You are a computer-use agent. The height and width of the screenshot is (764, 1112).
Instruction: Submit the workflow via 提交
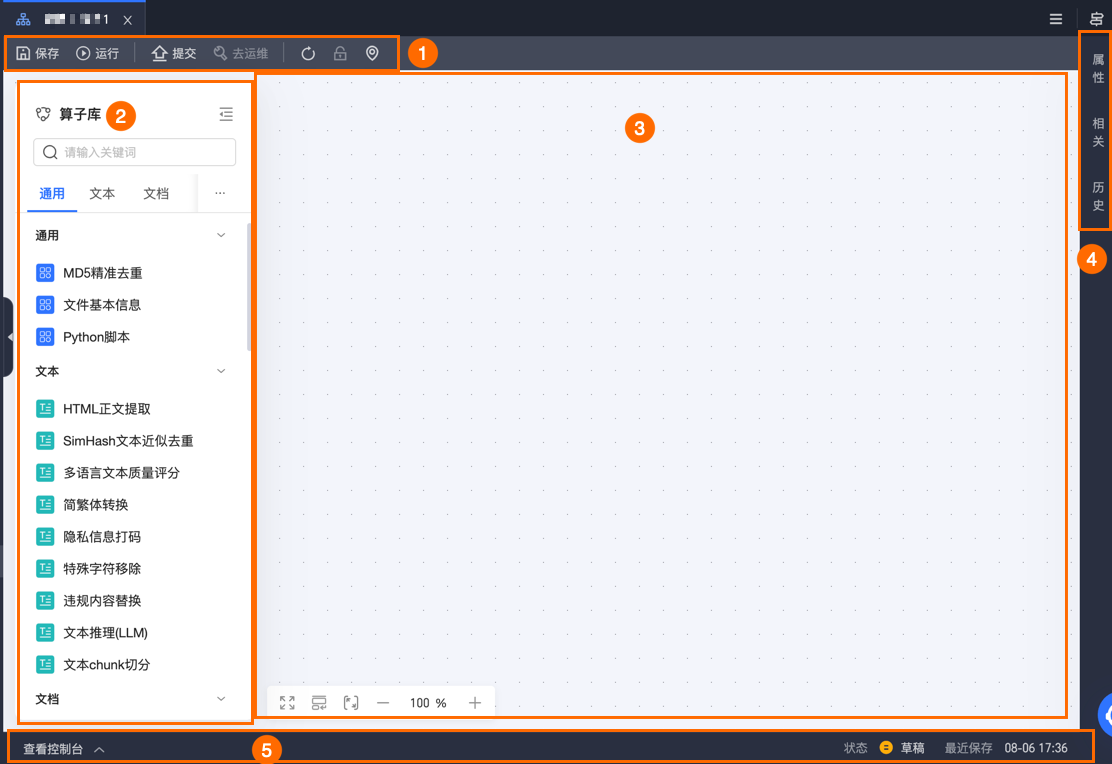(174, 53)
